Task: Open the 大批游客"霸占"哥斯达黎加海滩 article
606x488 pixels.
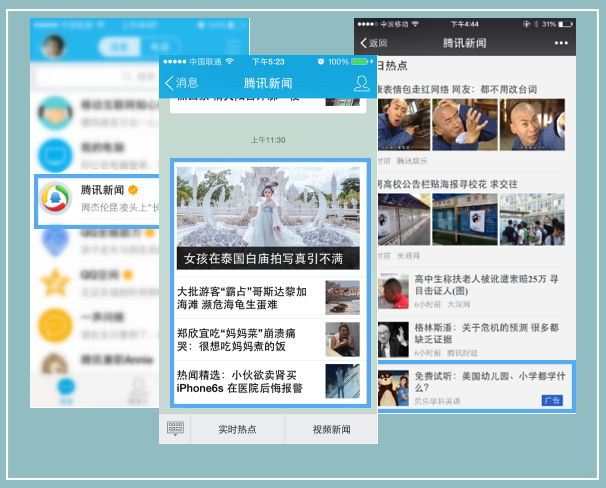Action: [268, 298]
